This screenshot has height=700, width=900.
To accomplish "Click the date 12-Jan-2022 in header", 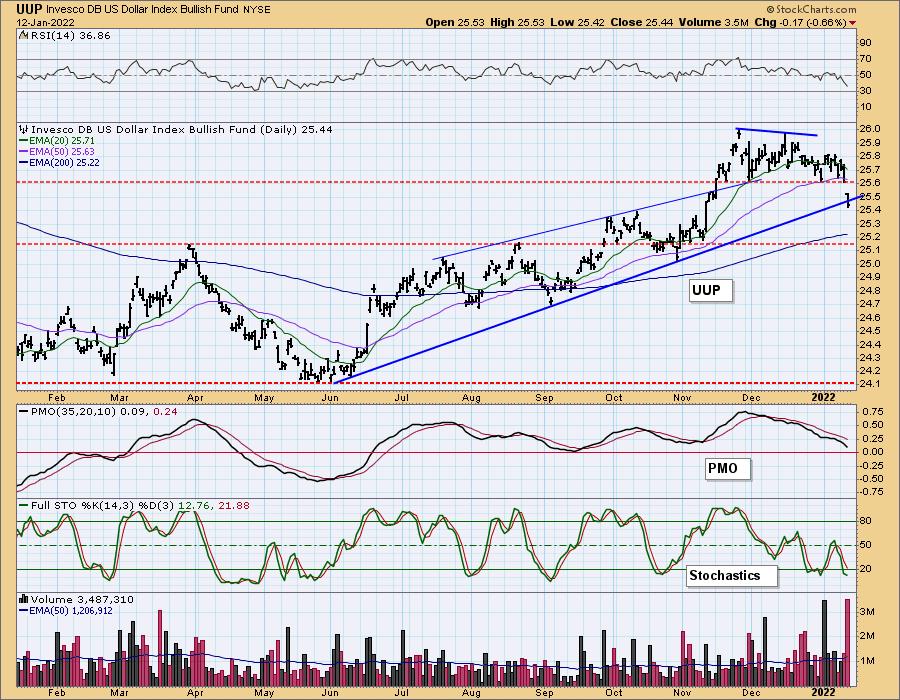I will [43, 22].
